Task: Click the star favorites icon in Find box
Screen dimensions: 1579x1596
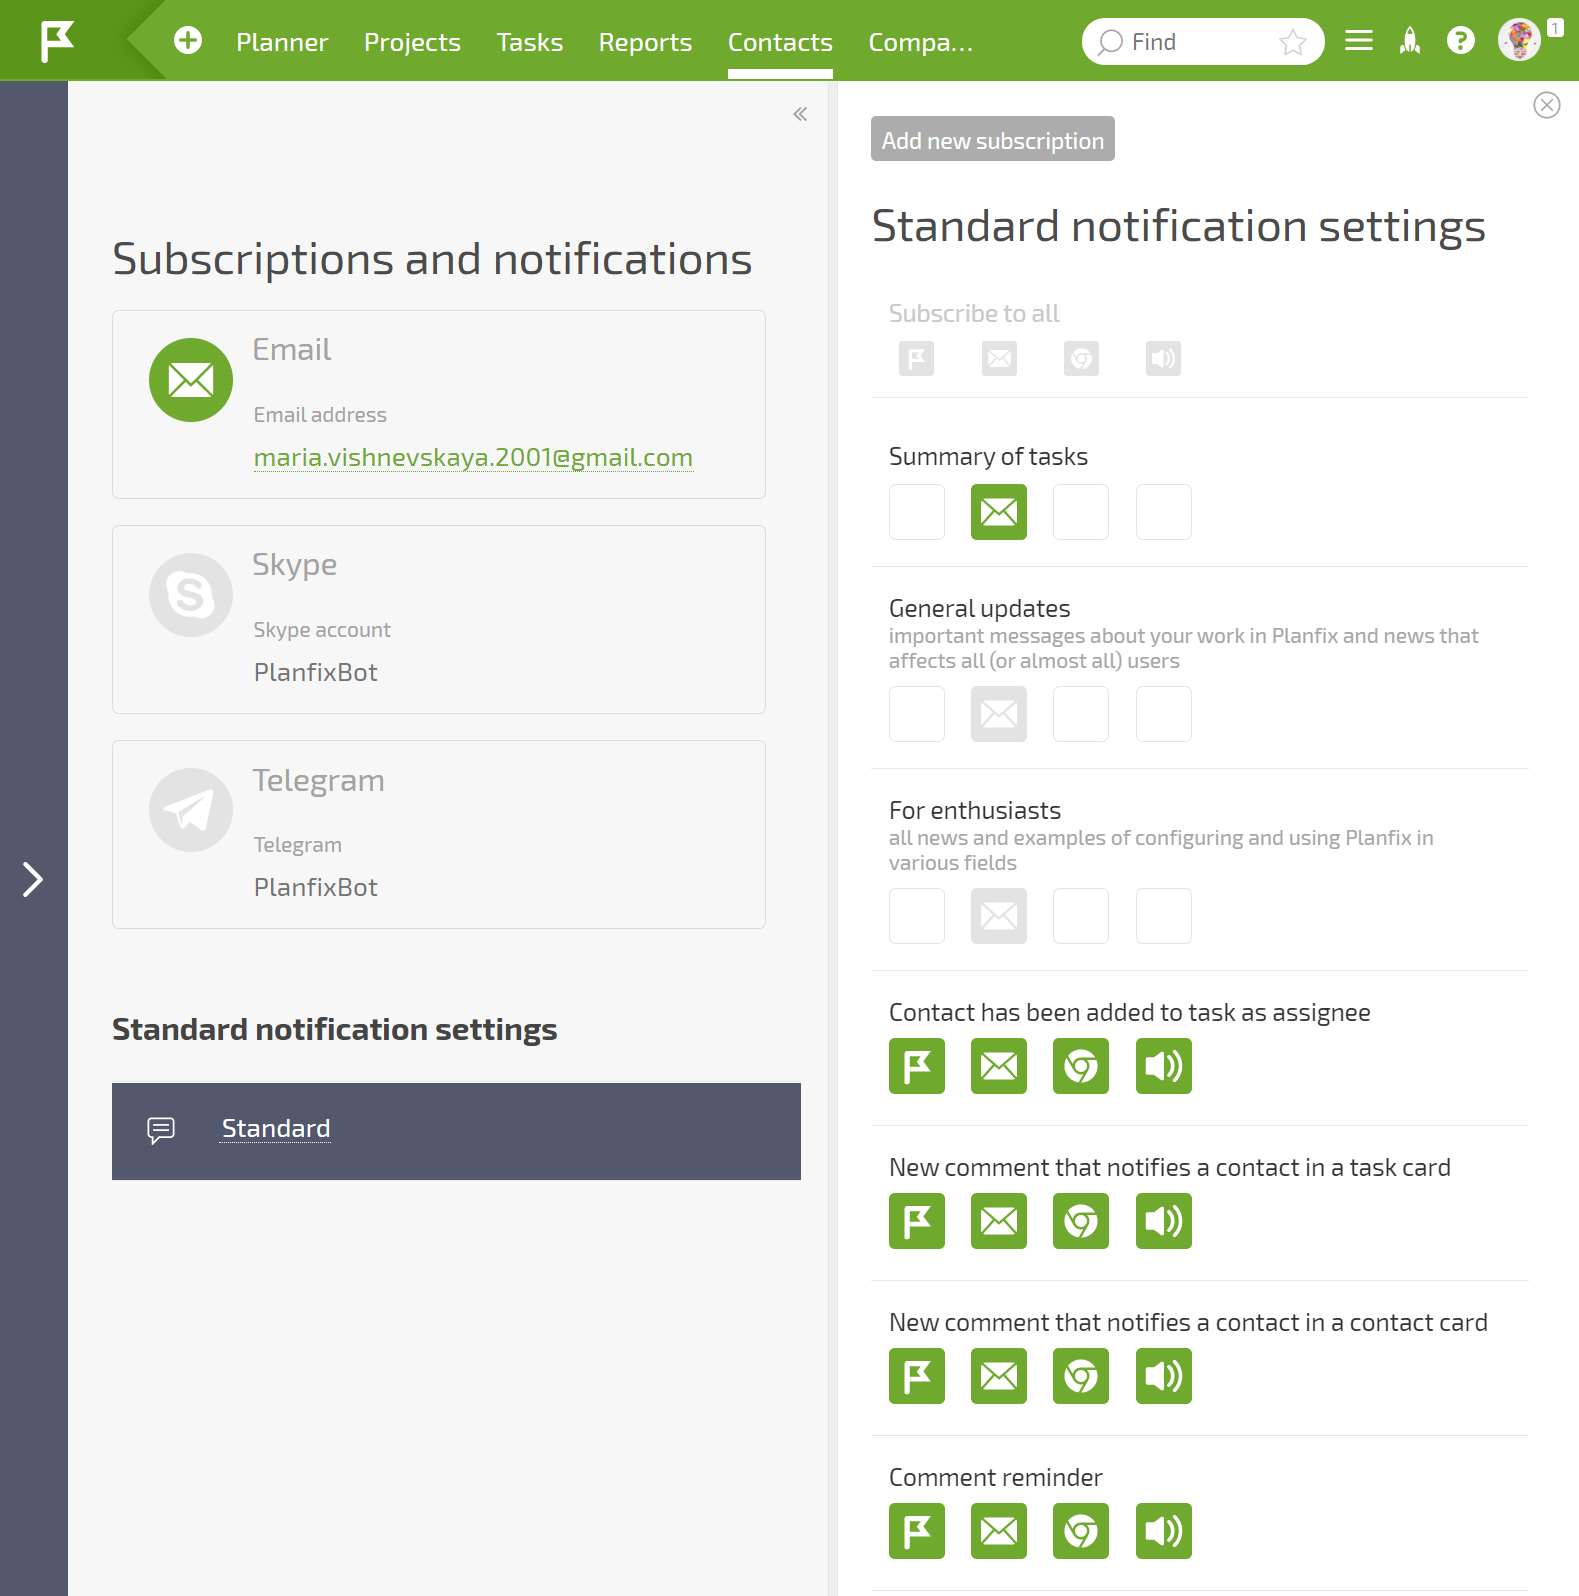Action: point(1293,42)
